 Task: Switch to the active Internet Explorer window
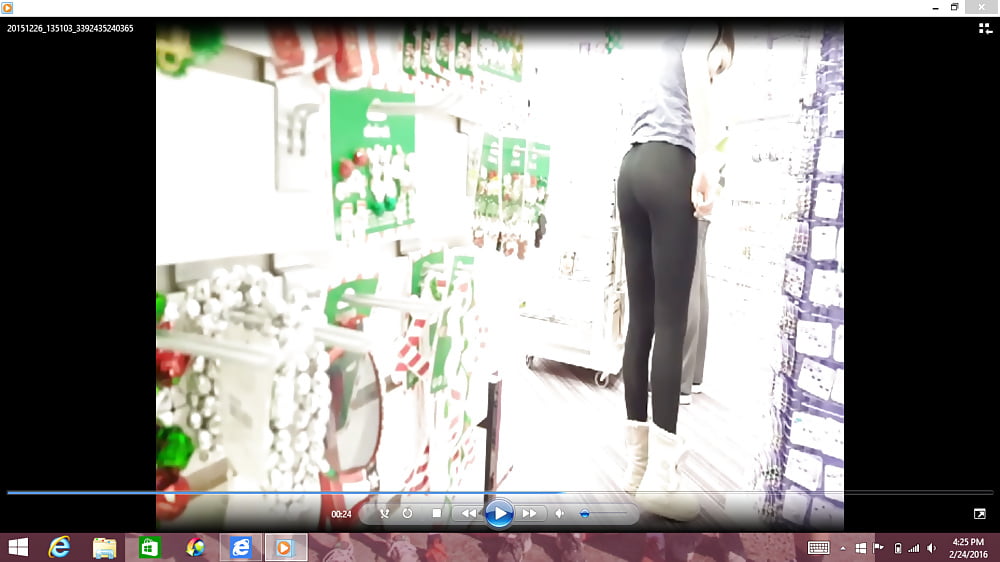tap(241, 547)
